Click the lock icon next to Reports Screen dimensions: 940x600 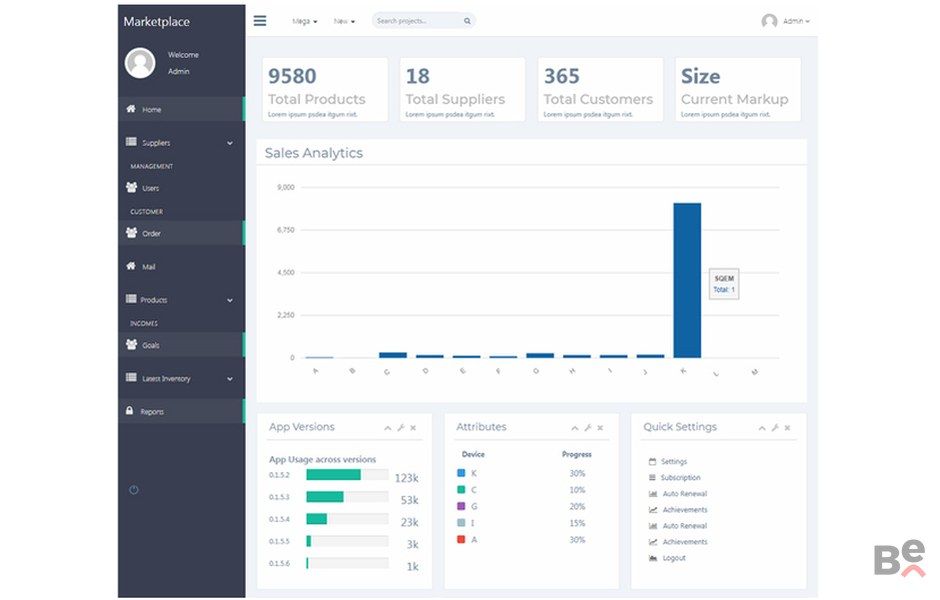[x=130, y=411]
